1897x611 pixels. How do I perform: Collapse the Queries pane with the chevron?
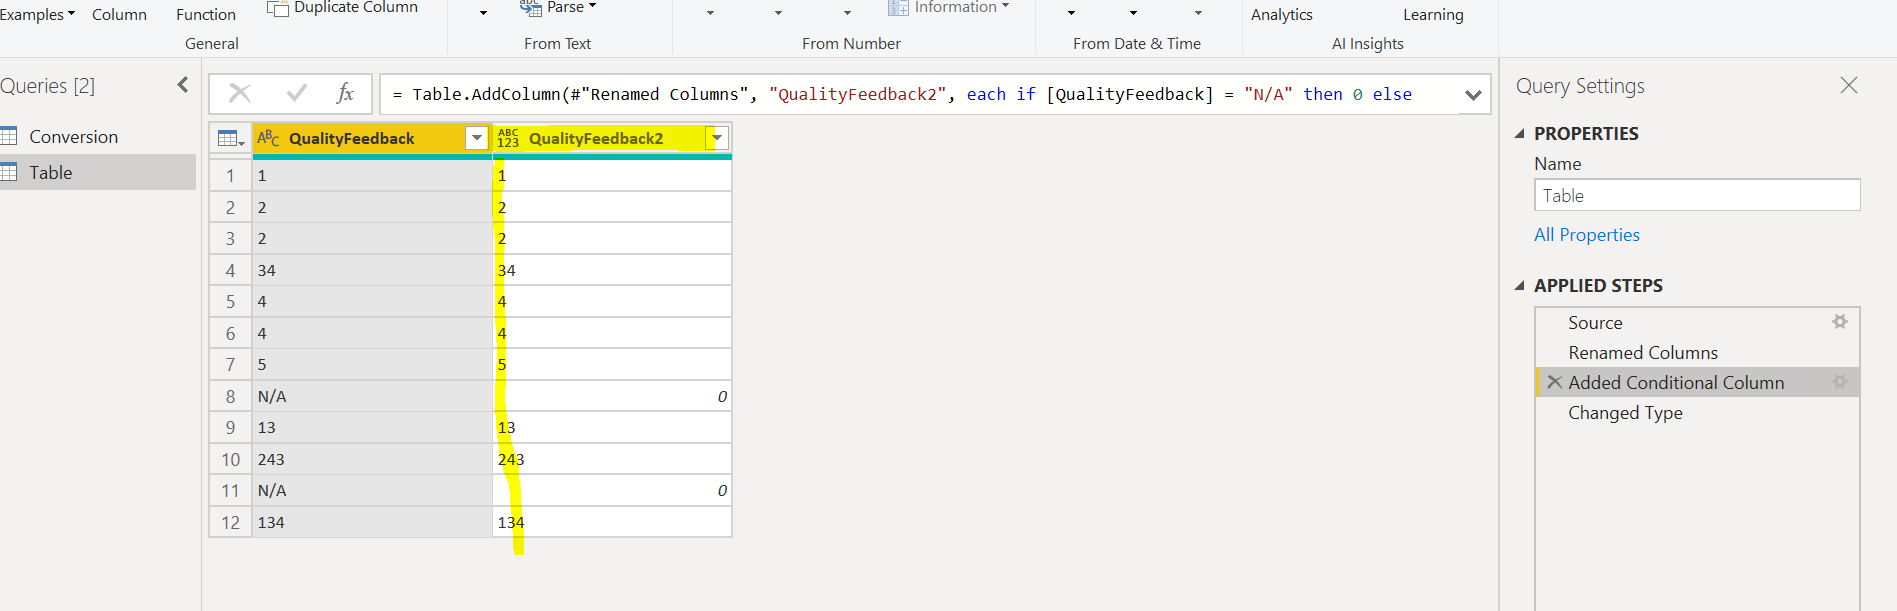click(x=183, y=85)
